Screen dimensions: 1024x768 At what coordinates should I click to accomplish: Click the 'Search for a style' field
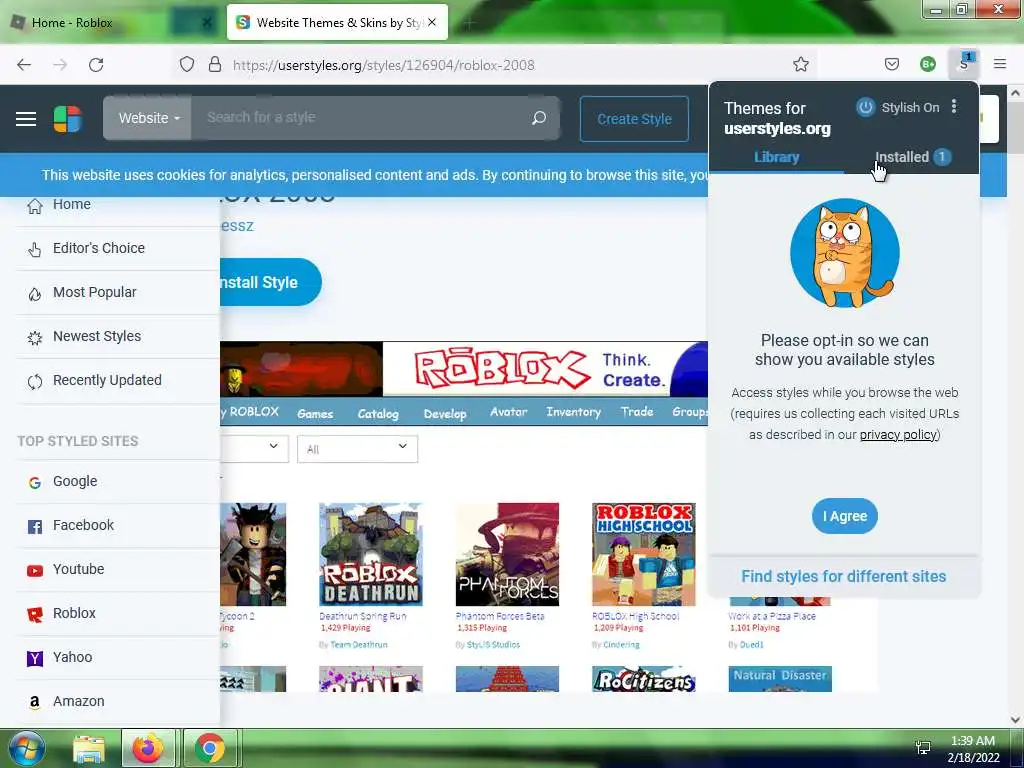tap(363, 118)
